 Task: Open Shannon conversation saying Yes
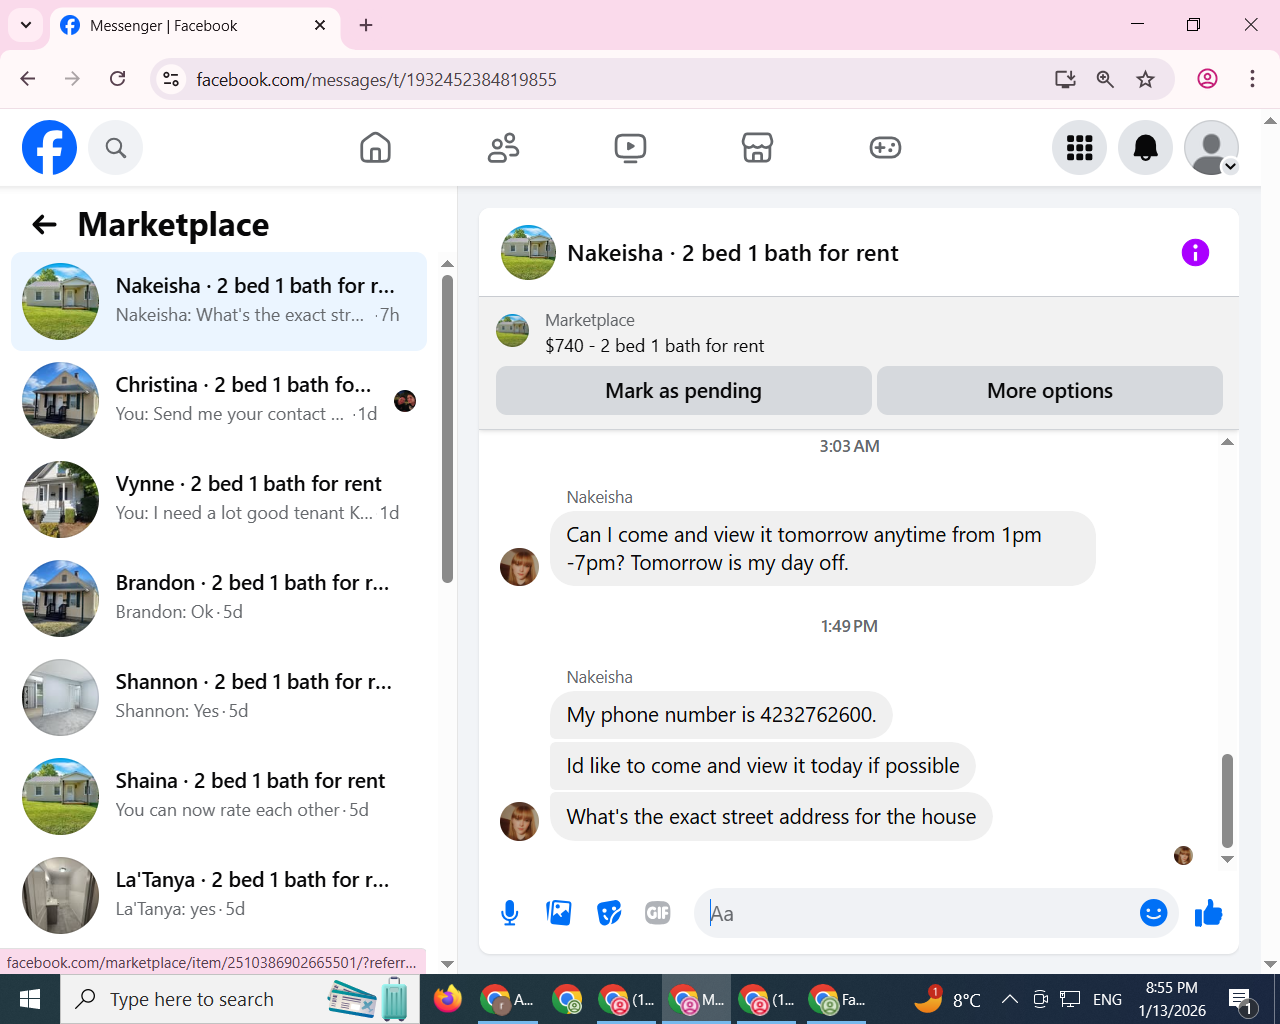coord(219,697)
